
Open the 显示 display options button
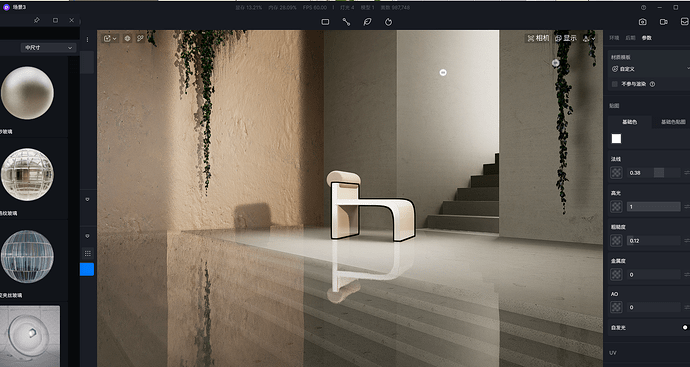566,38
